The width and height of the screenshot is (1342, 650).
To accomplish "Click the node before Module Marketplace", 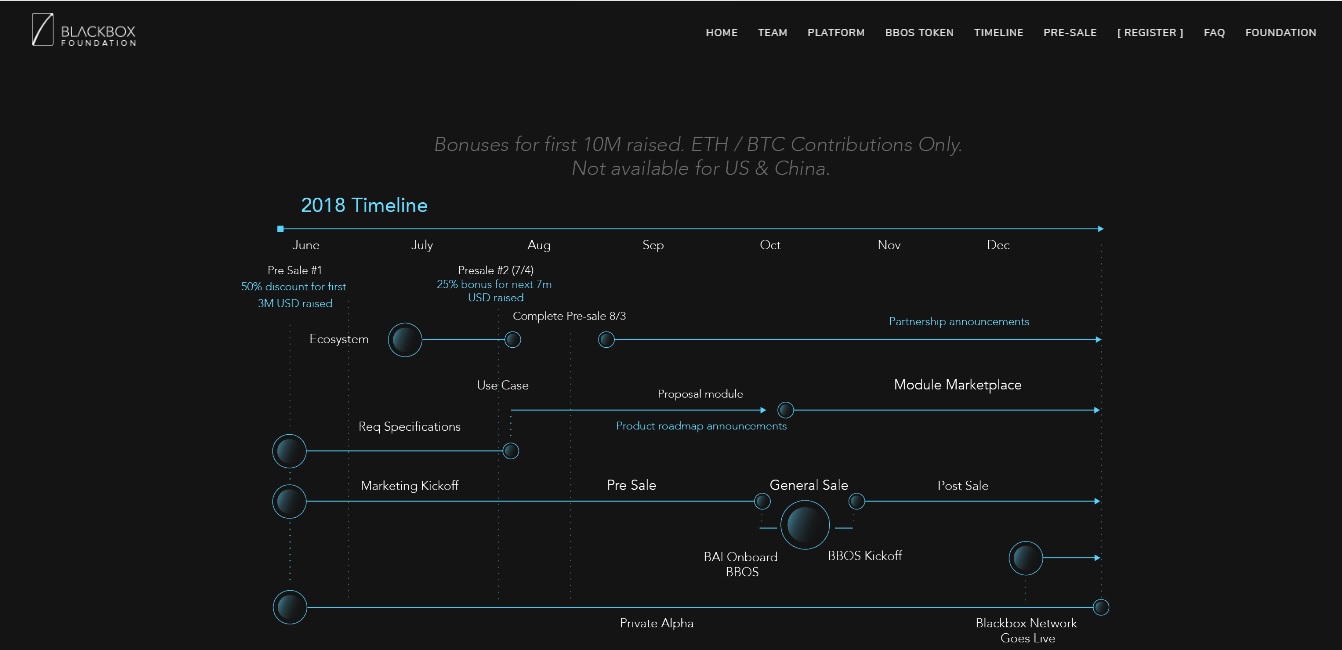I will pyautogui.click(x=786, y=410).
